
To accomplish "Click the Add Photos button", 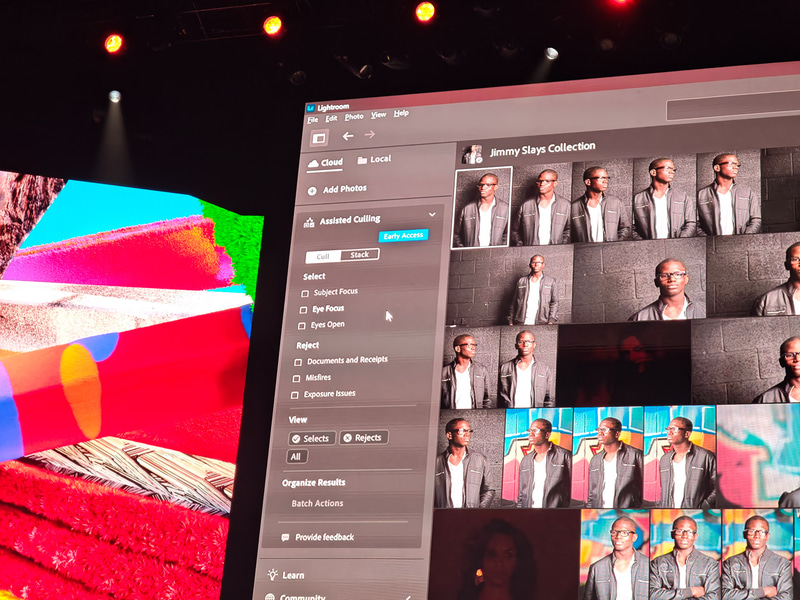I will [337, 189].
